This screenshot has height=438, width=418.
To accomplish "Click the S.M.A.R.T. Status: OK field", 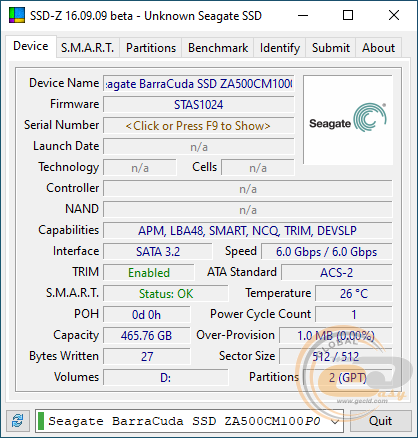I will (166, 294).
